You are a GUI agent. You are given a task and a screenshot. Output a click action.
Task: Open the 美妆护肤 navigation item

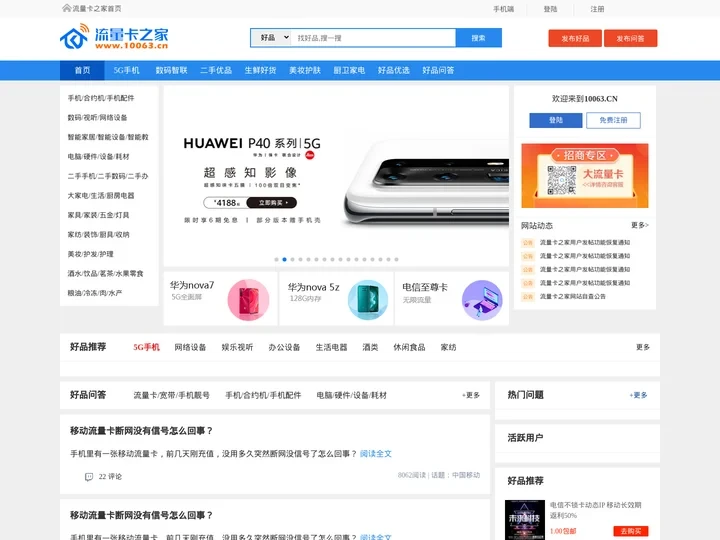point(305,70)
